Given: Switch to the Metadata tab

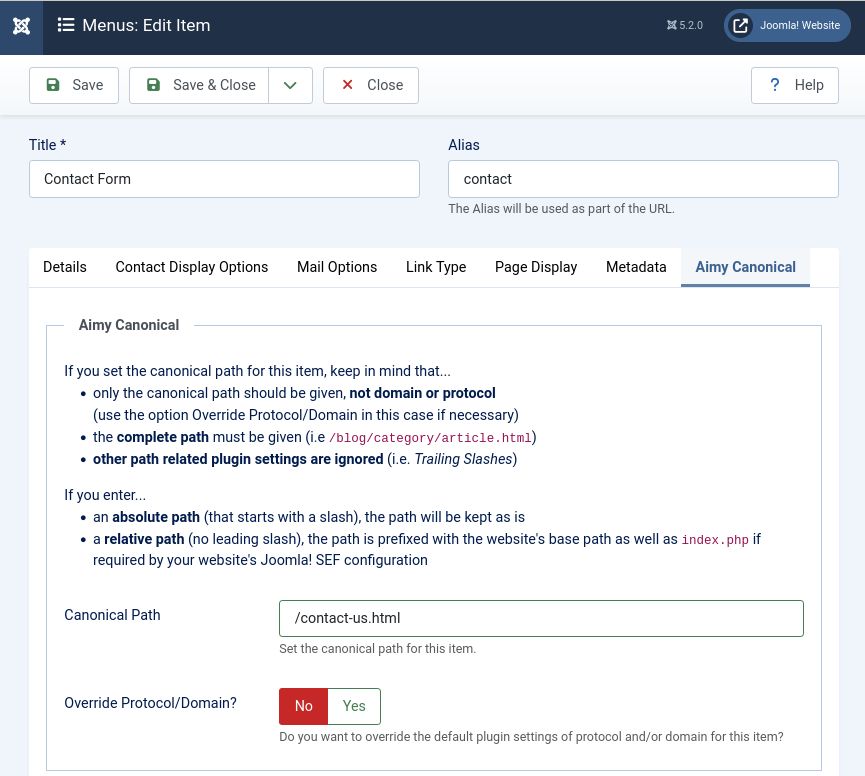Looking at the screenshot, I should (636, 267).
